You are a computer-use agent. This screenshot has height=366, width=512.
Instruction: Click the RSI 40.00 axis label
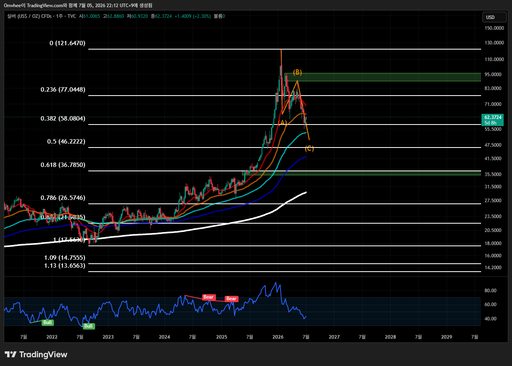(490, 319)
